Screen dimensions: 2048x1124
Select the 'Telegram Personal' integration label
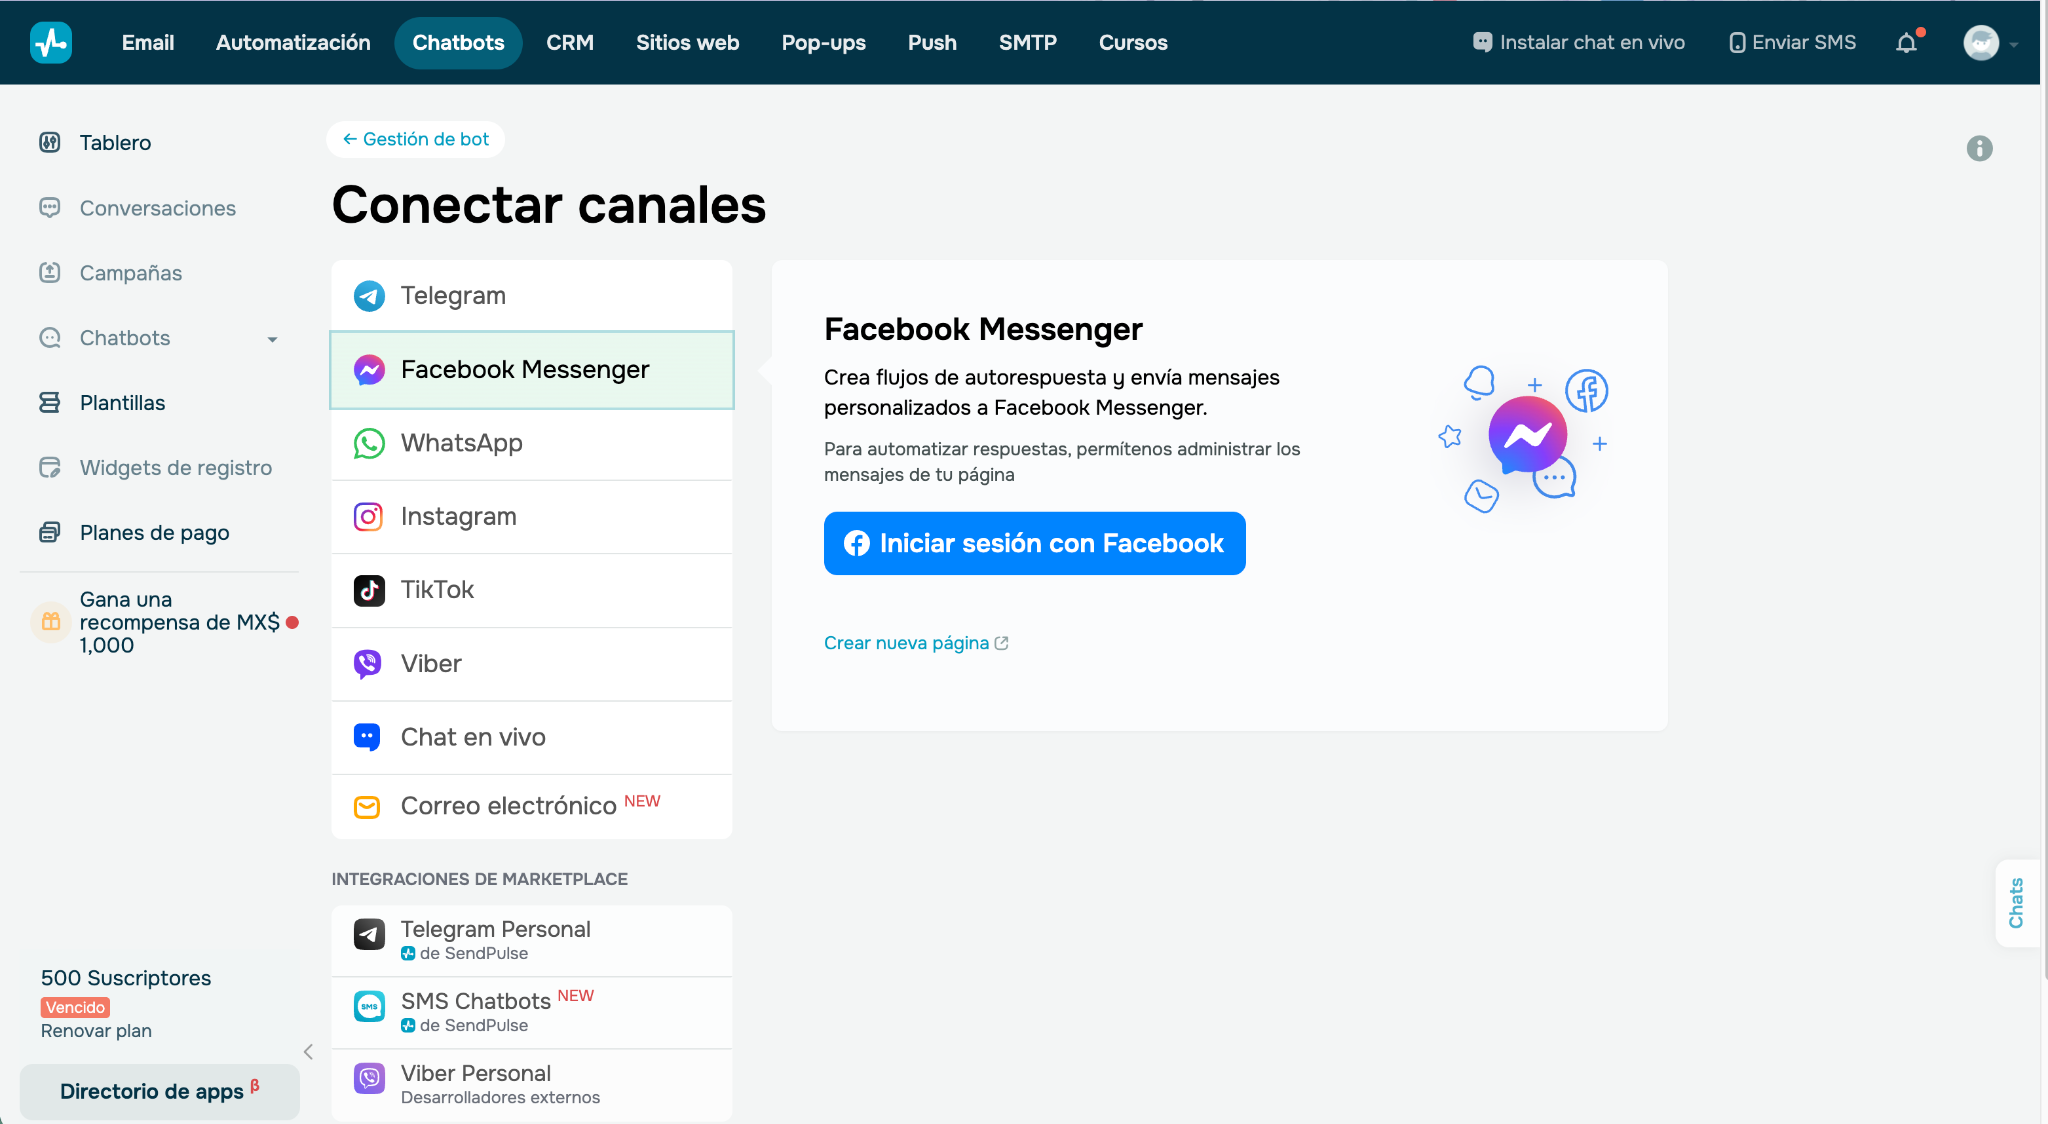pyautogui.click(x=496, y=929)
